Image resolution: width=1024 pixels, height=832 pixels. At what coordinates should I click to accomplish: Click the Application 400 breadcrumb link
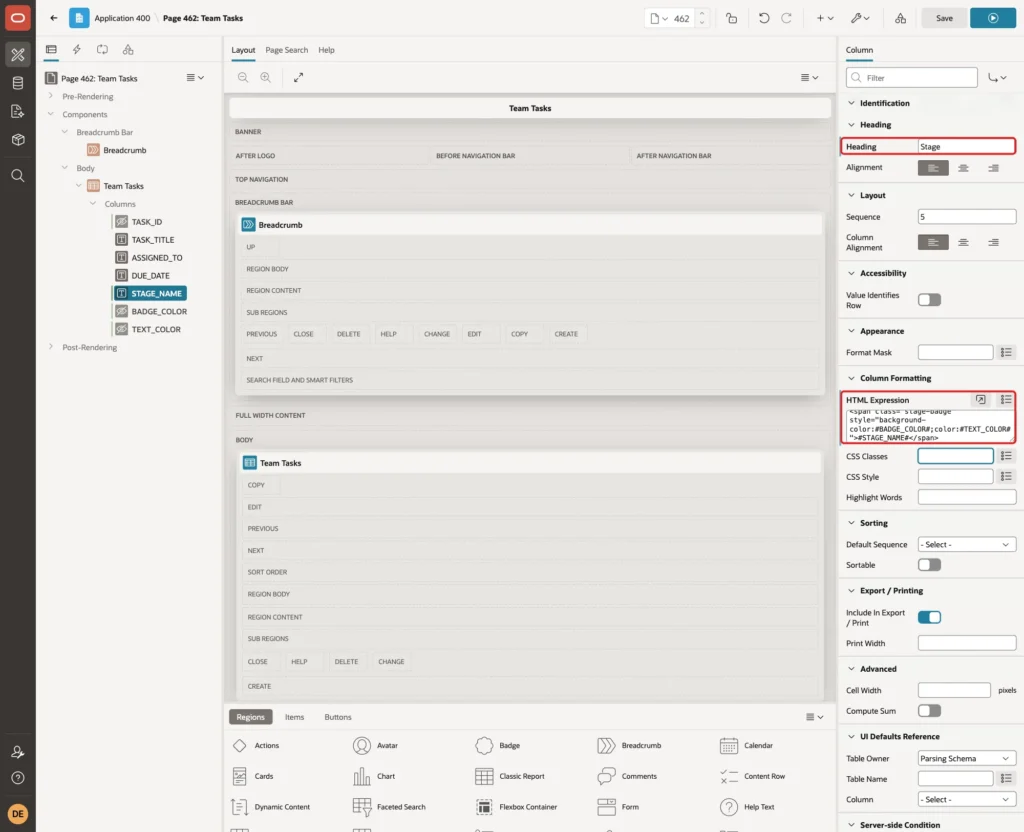(122, 18)
